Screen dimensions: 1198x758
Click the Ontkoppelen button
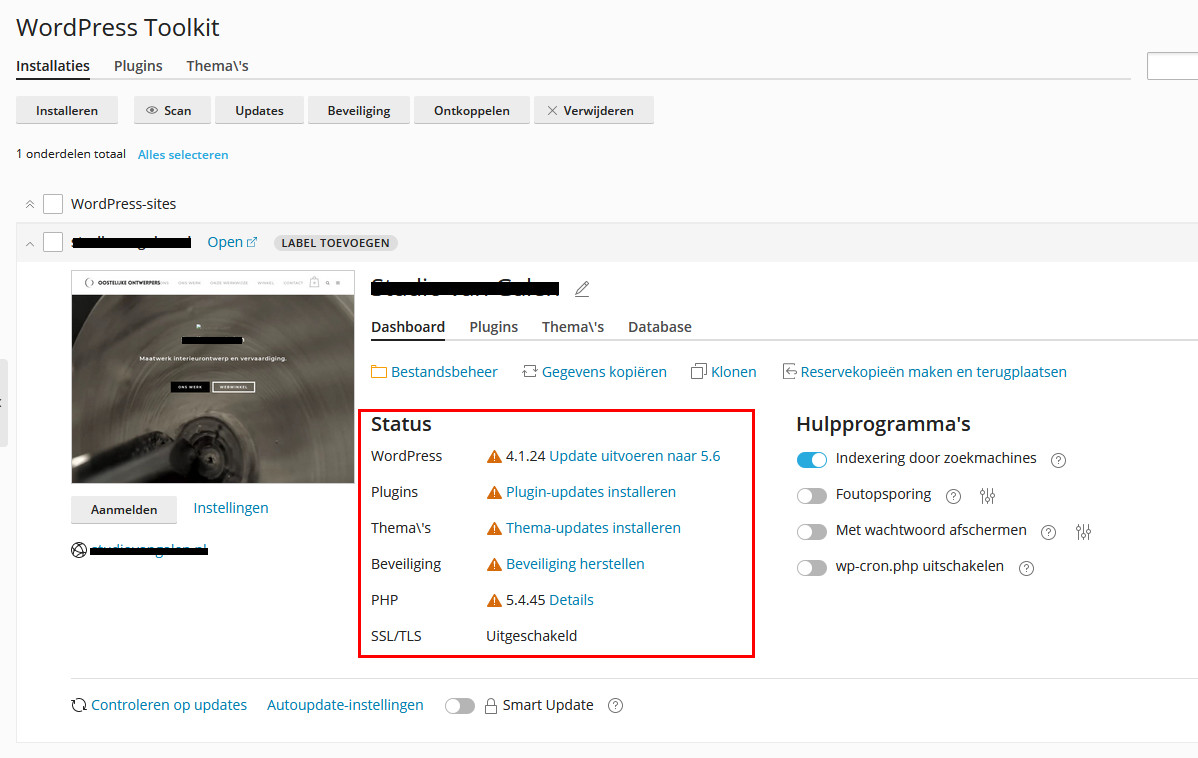point(472,111)
